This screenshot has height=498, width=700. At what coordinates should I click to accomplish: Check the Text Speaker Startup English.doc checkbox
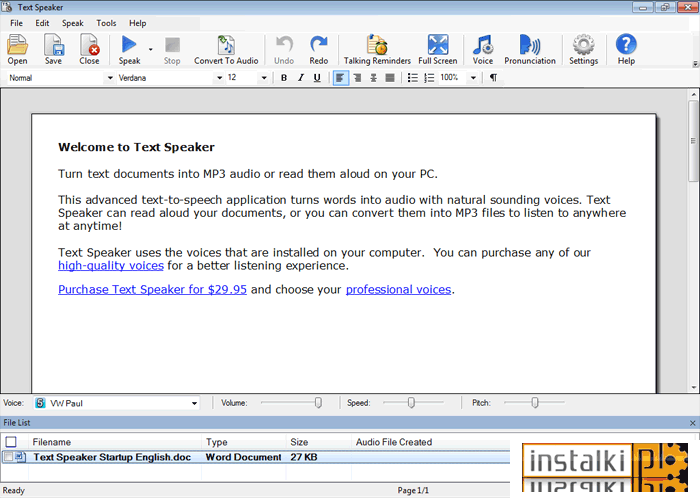pyautogui.click(x=8, y=456)
